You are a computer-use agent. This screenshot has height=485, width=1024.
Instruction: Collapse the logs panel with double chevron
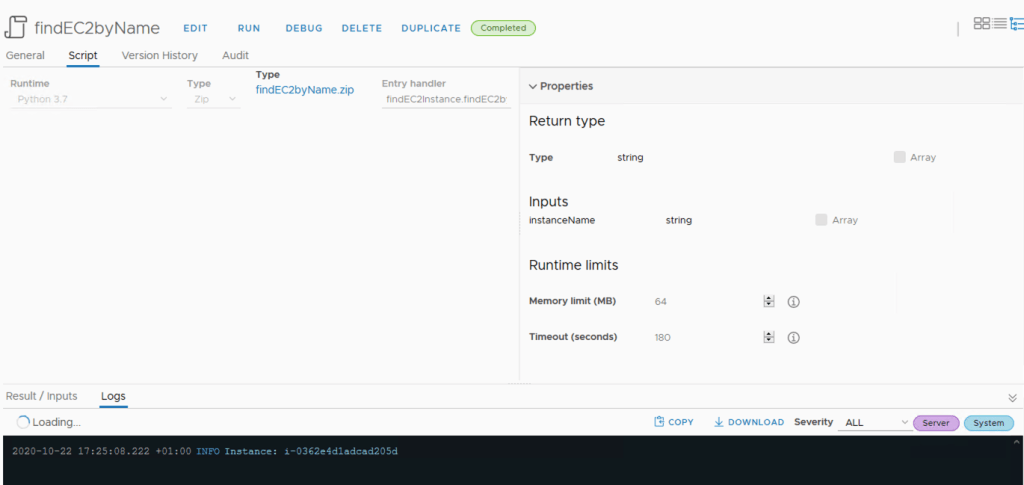[x=1012, y=397]
